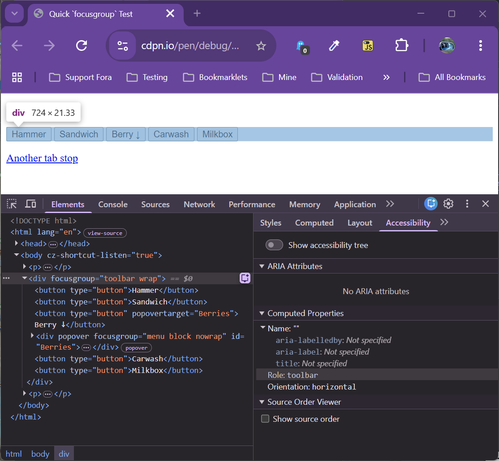
Task: Open the Chrome three-dot menu
Action: (480, 46)
